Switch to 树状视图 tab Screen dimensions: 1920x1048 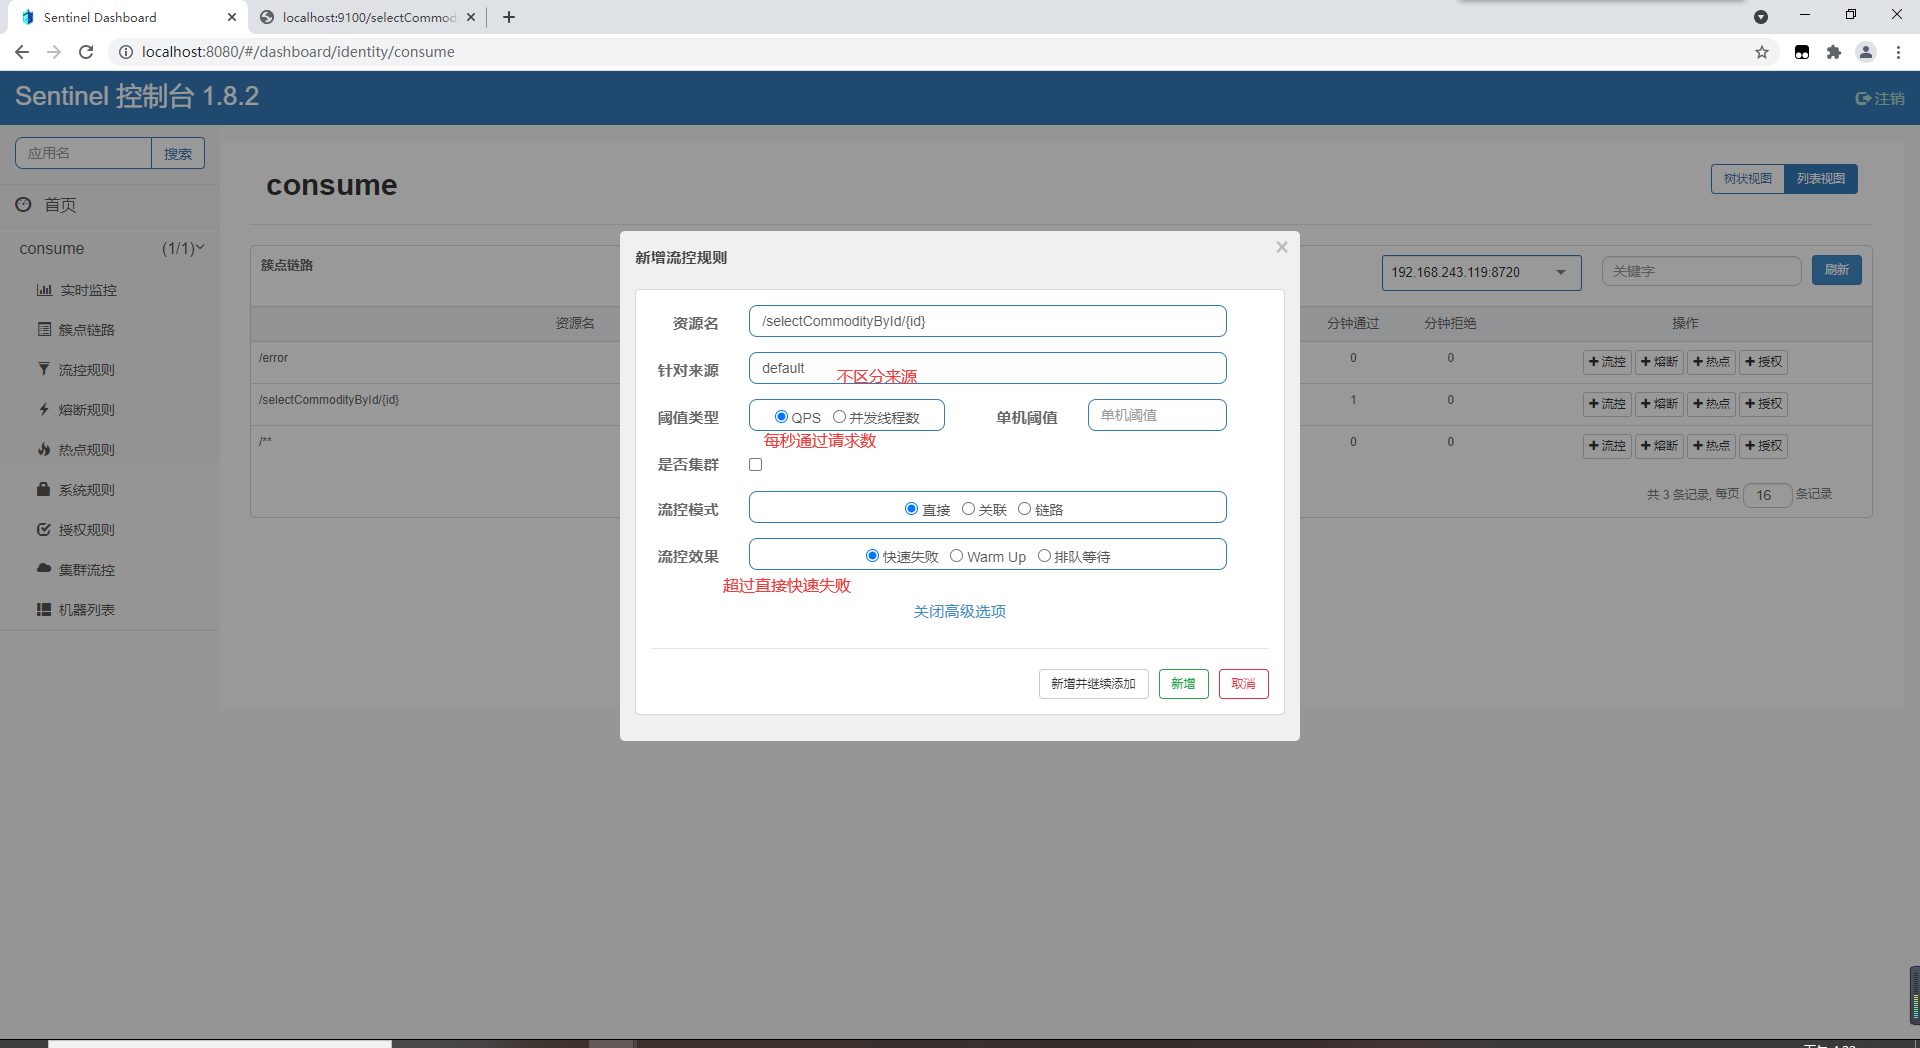click(x=1747, y=179)
